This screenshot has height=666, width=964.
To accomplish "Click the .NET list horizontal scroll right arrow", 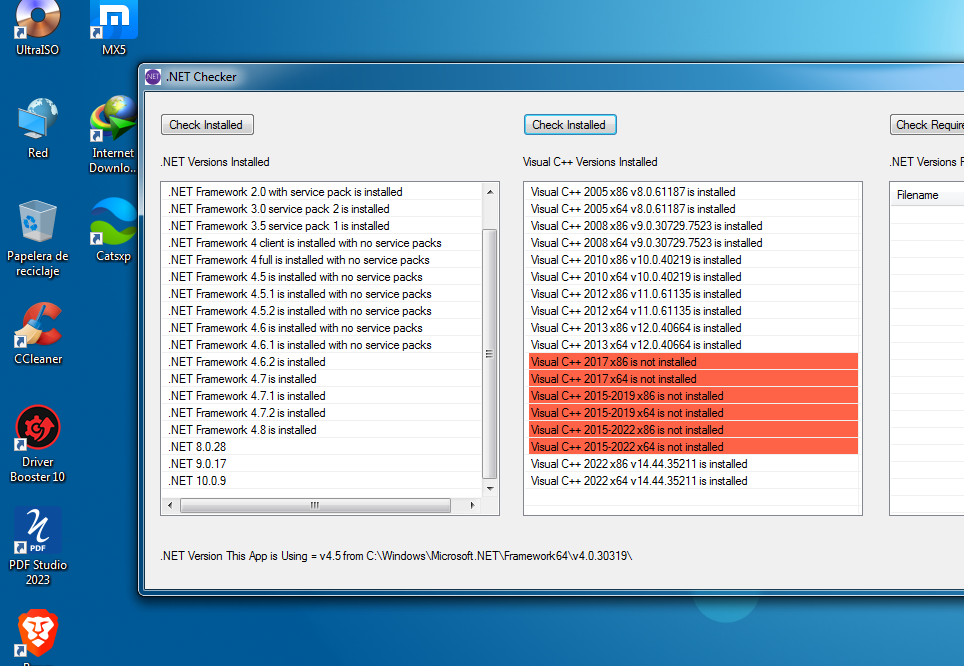I will point(472,505).
